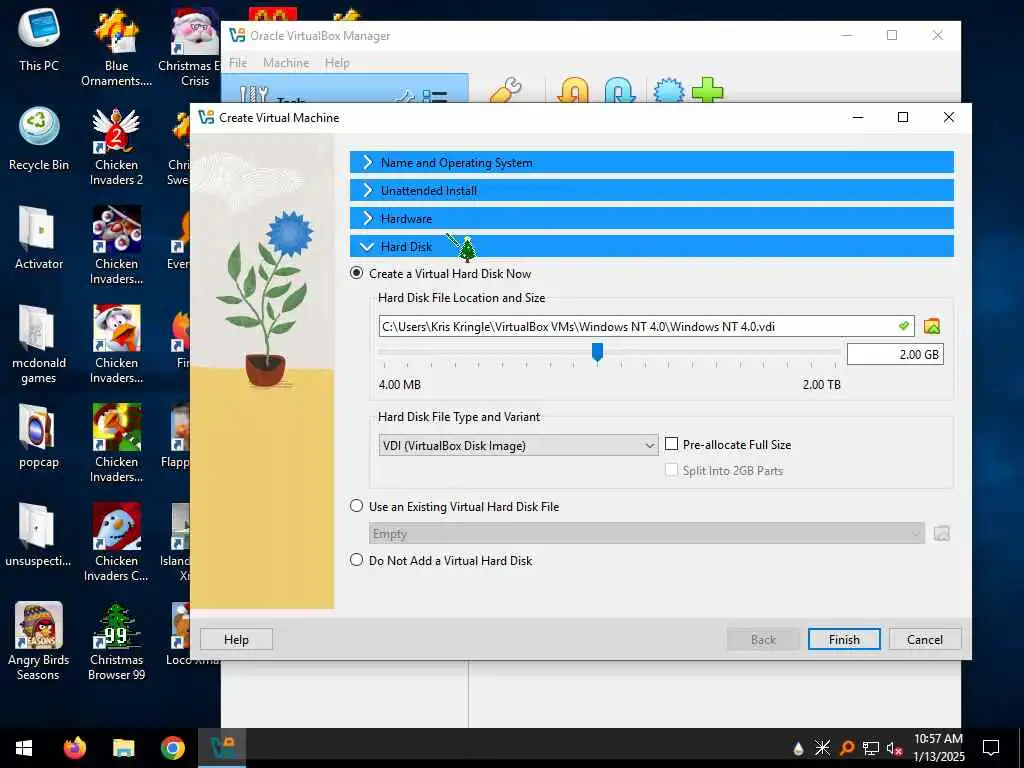The width and height of the screenshot is (1024, 768).
Task: Enable Pre-allocate Full Size checkbox
Action: coord(671,444)
